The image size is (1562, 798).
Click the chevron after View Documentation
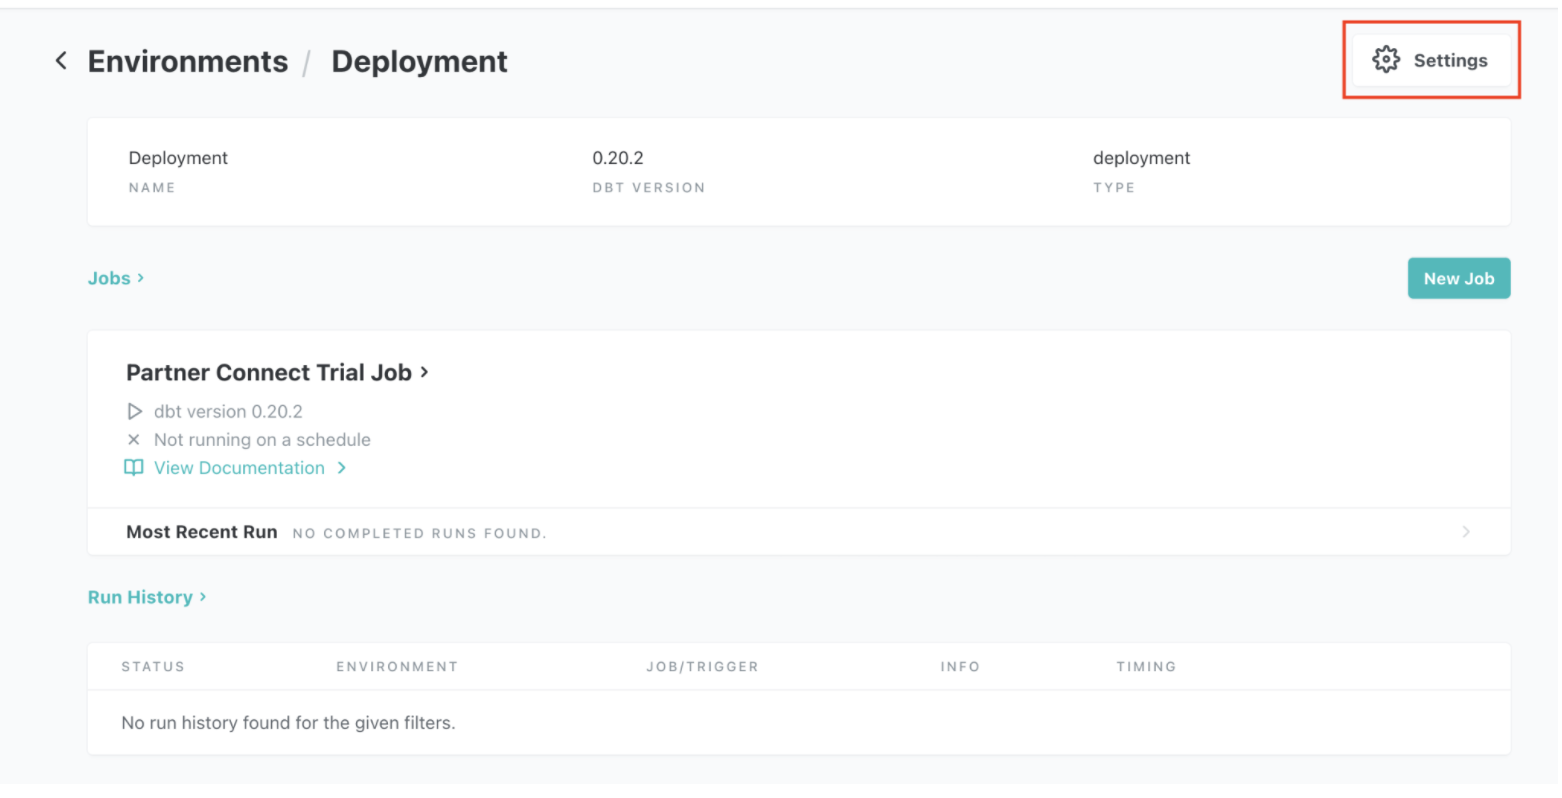click(x=342, y=468)
